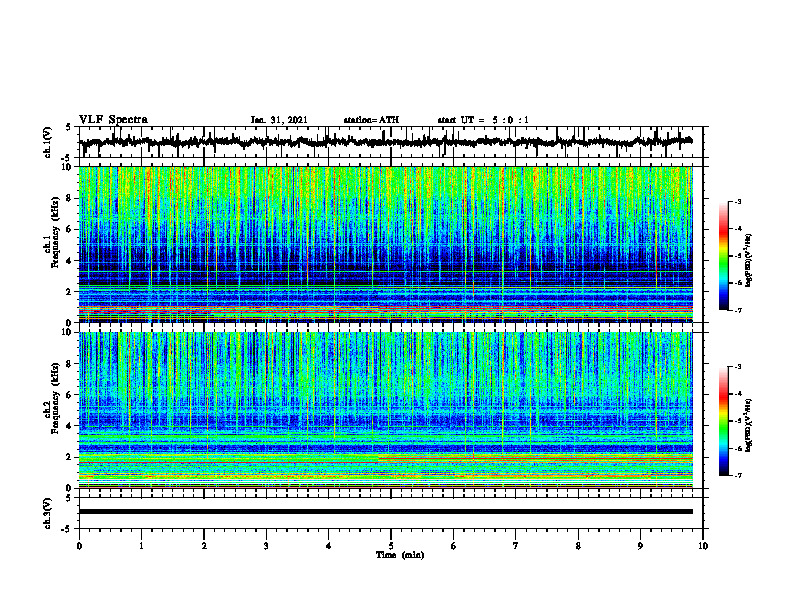This screenshot has width=792, height=612.
Task: Click time axis tick label "3"
Action: [x=266, y=546]
